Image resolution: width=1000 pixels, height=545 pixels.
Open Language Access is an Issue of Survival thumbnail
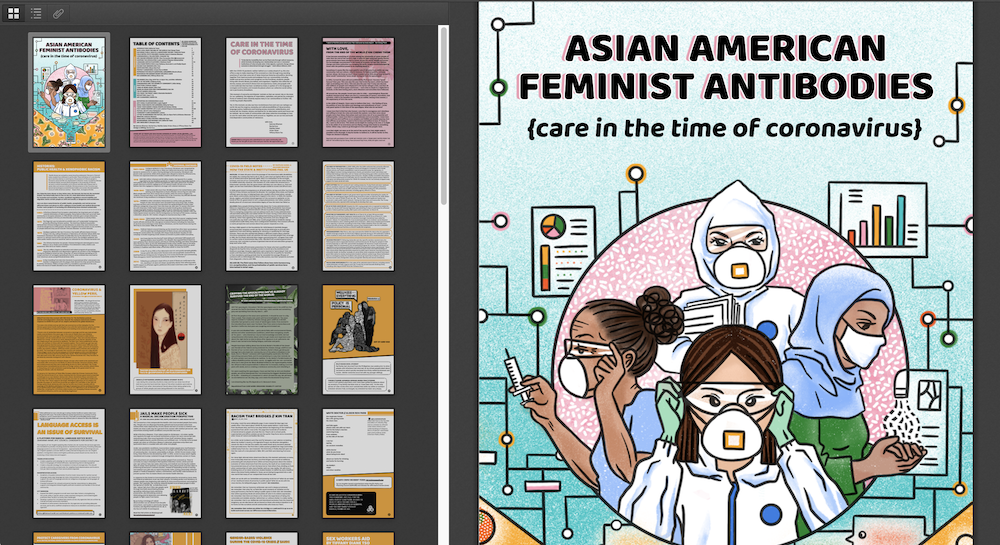(x=69, y=463)
